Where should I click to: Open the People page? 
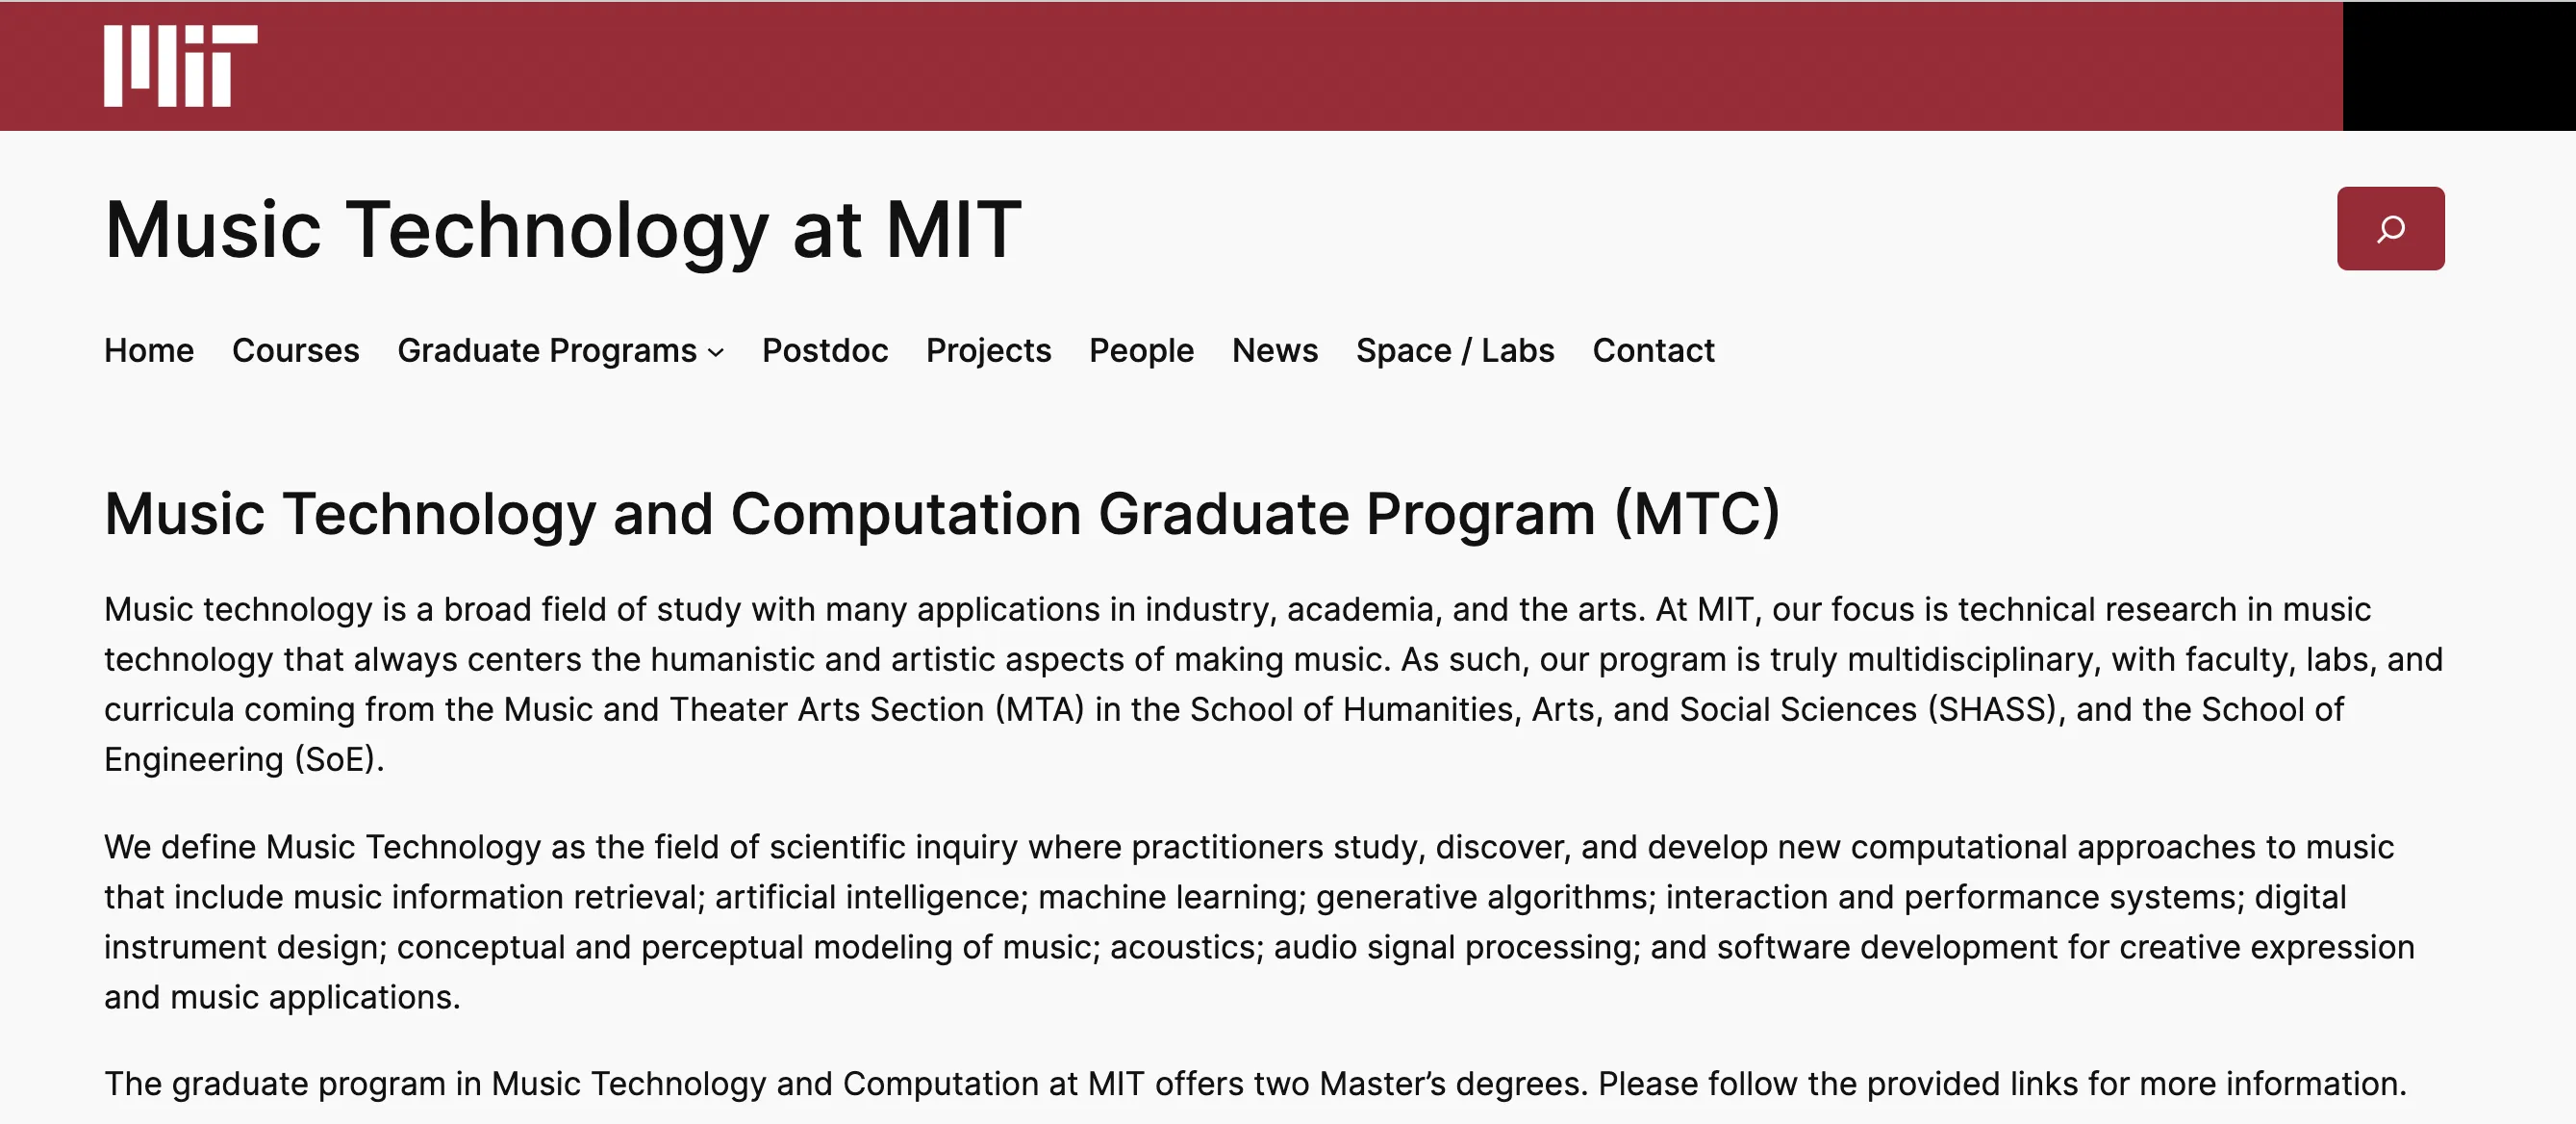point(1141,351)
